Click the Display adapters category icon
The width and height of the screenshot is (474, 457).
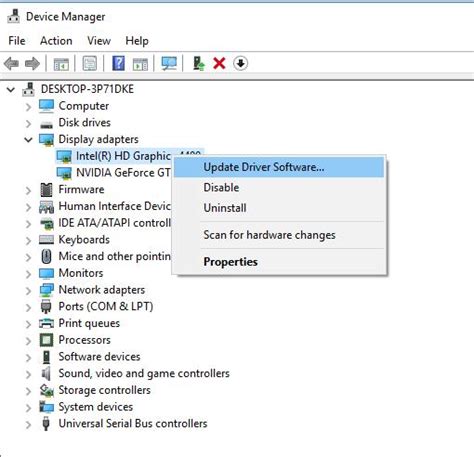coord(46,140)
